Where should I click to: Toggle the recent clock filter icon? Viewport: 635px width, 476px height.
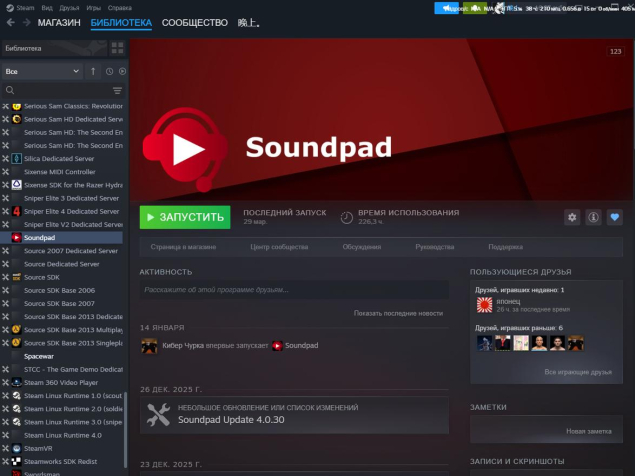pyautogui.click(x=109, y=72)
